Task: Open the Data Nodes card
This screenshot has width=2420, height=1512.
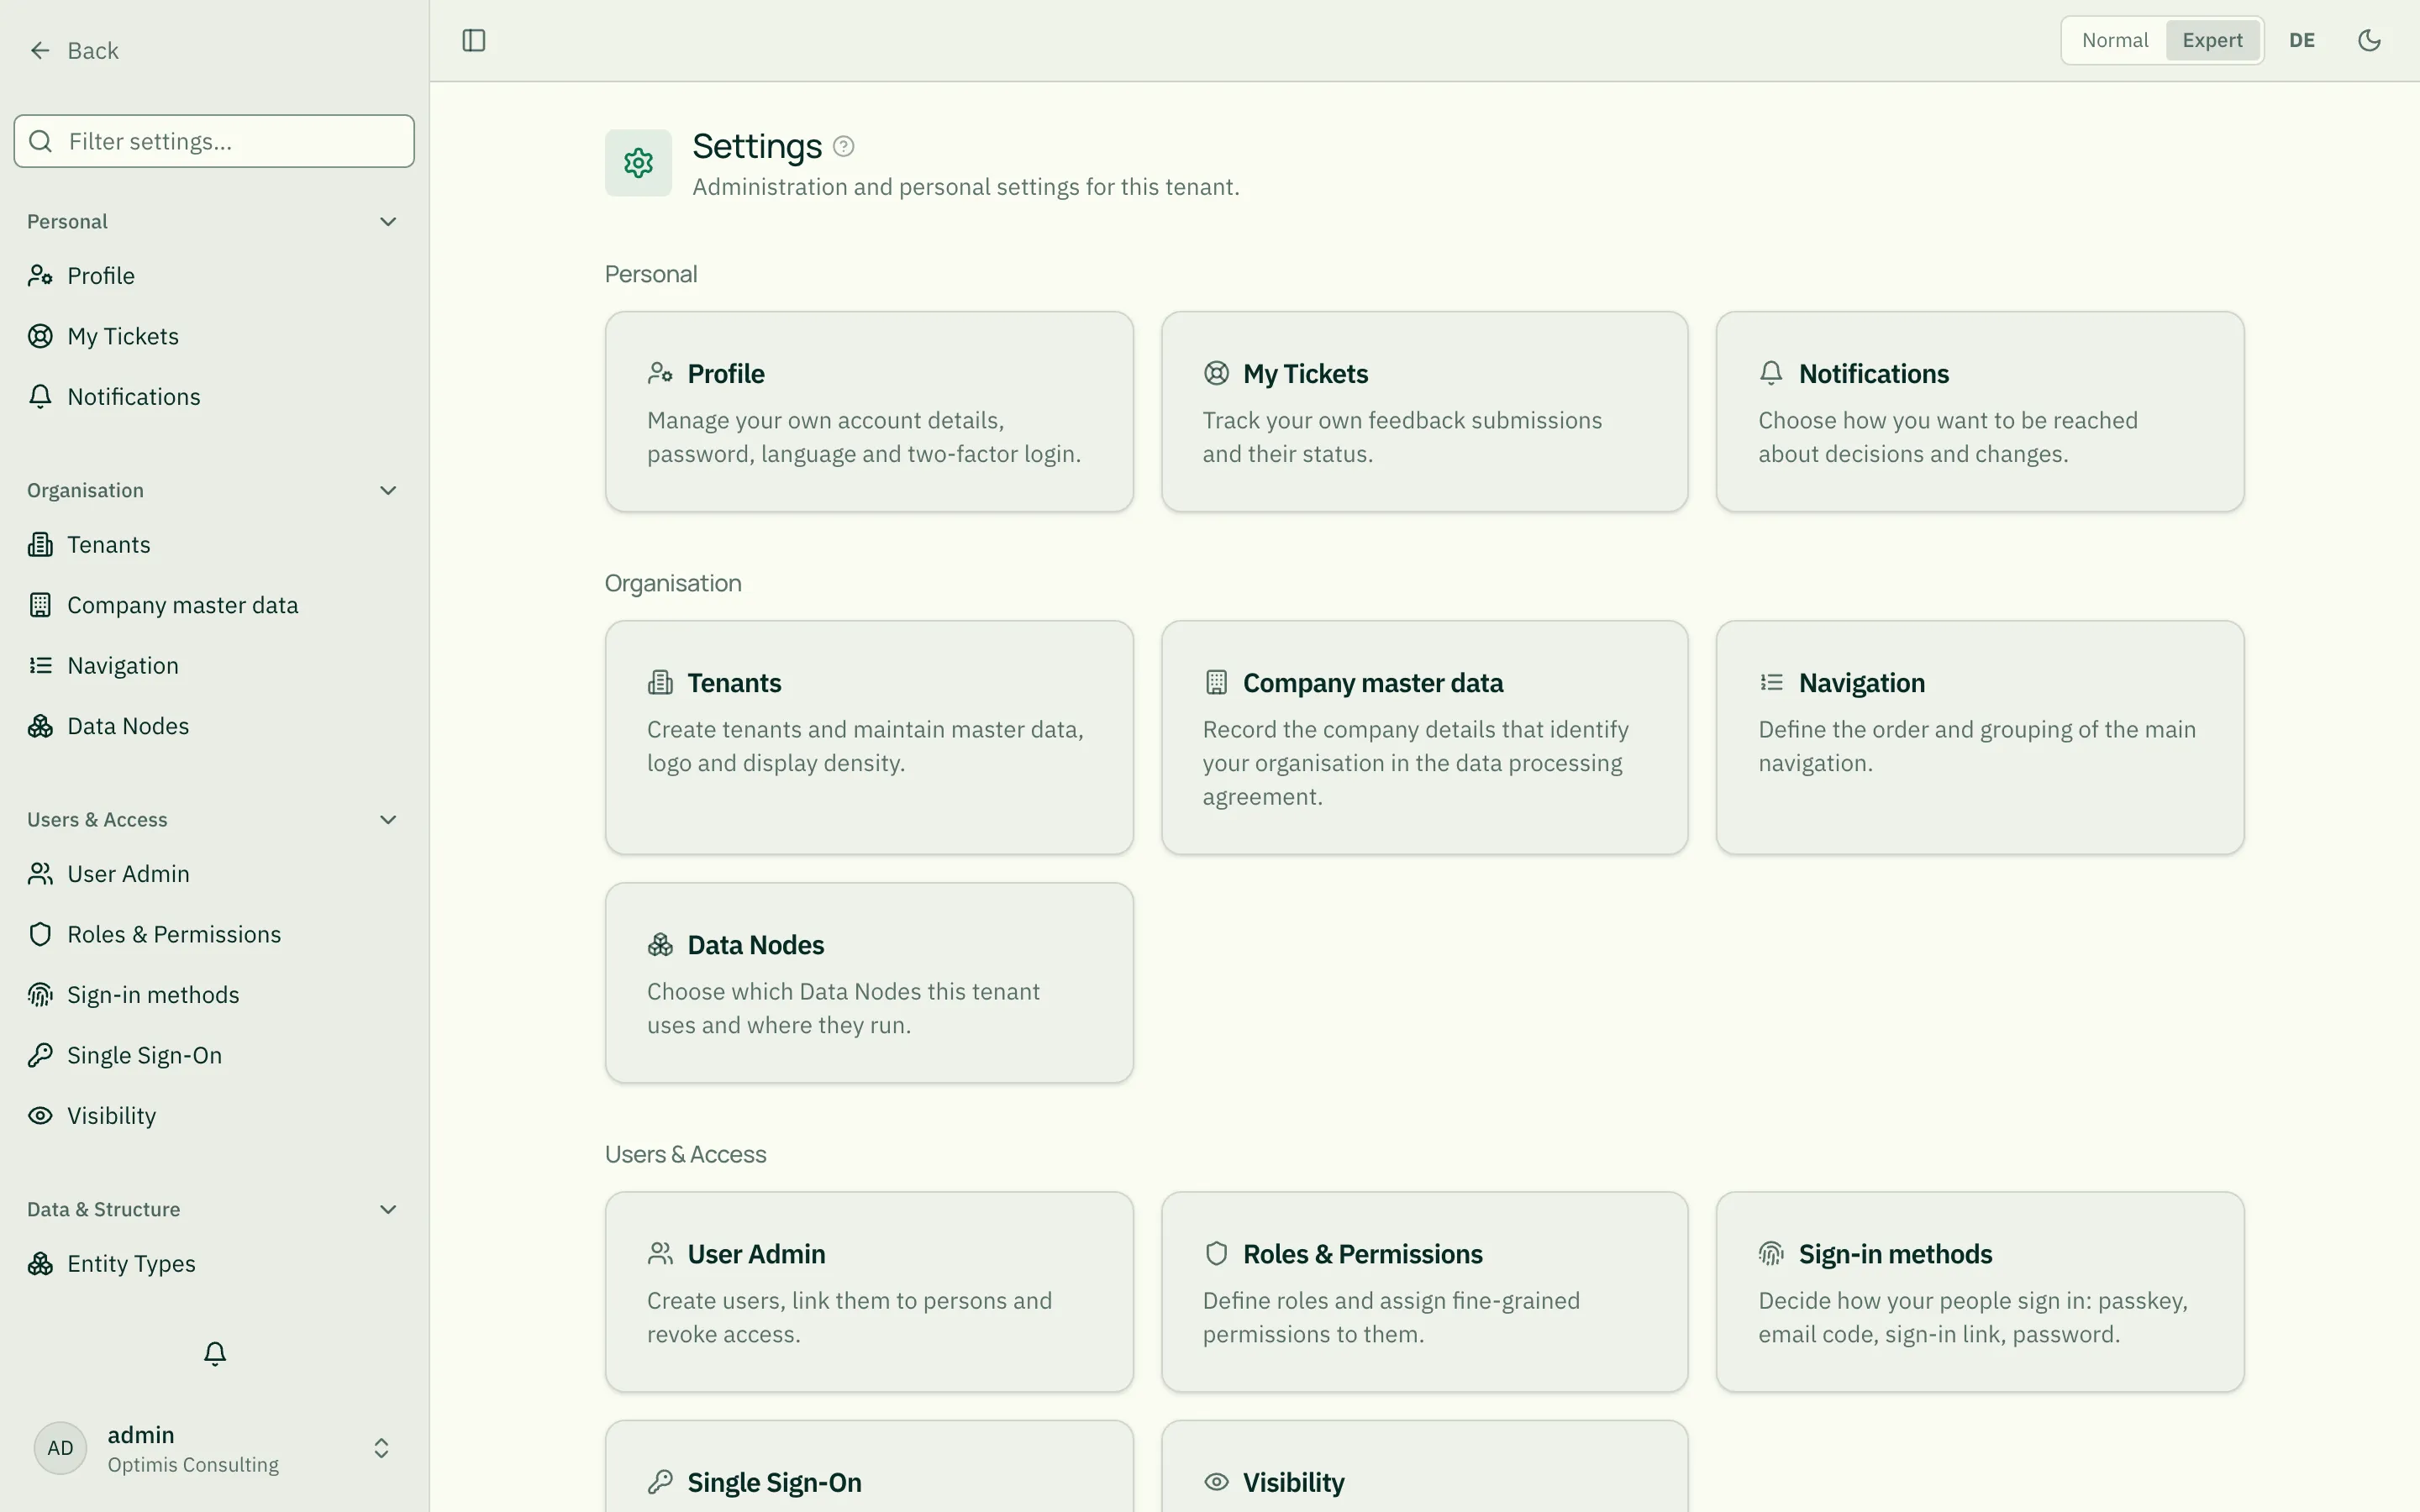Action: (x=869, y=983)
